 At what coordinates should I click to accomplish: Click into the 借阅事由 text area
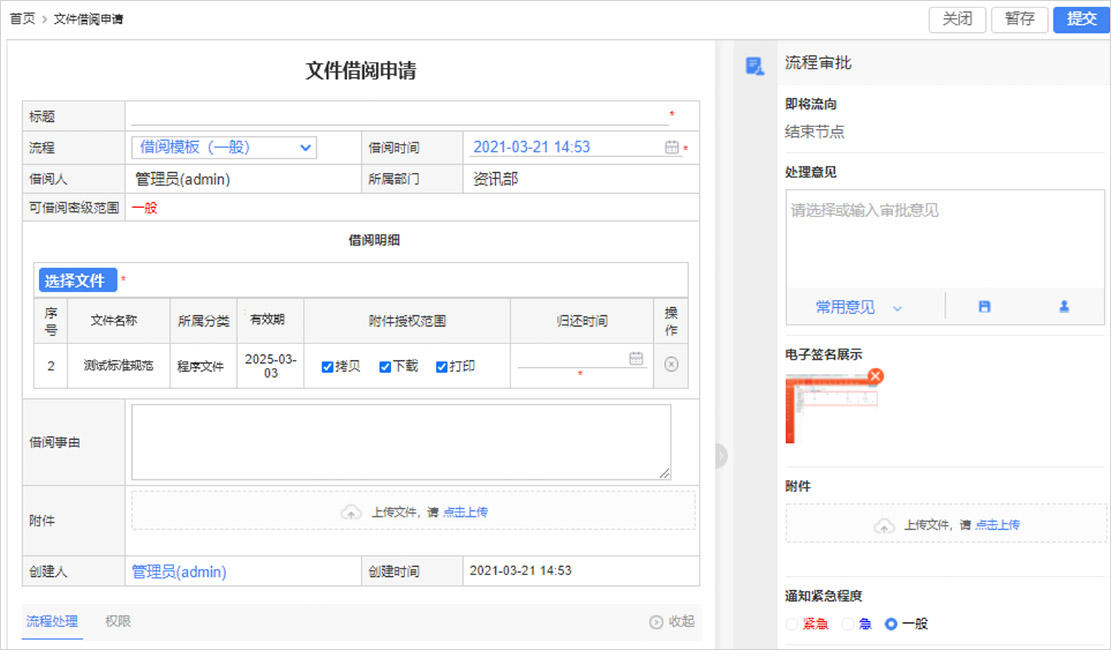(400, 442)
